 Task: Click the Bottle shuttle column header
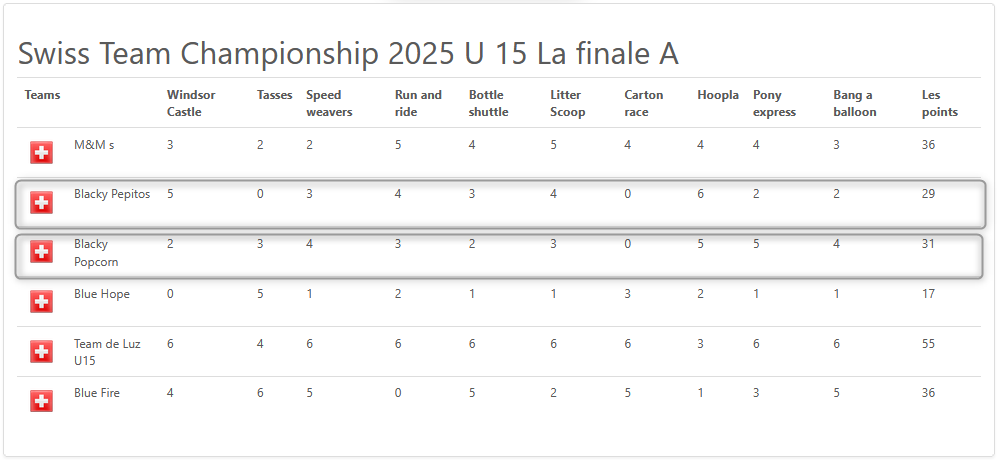(x=489, y=103)
